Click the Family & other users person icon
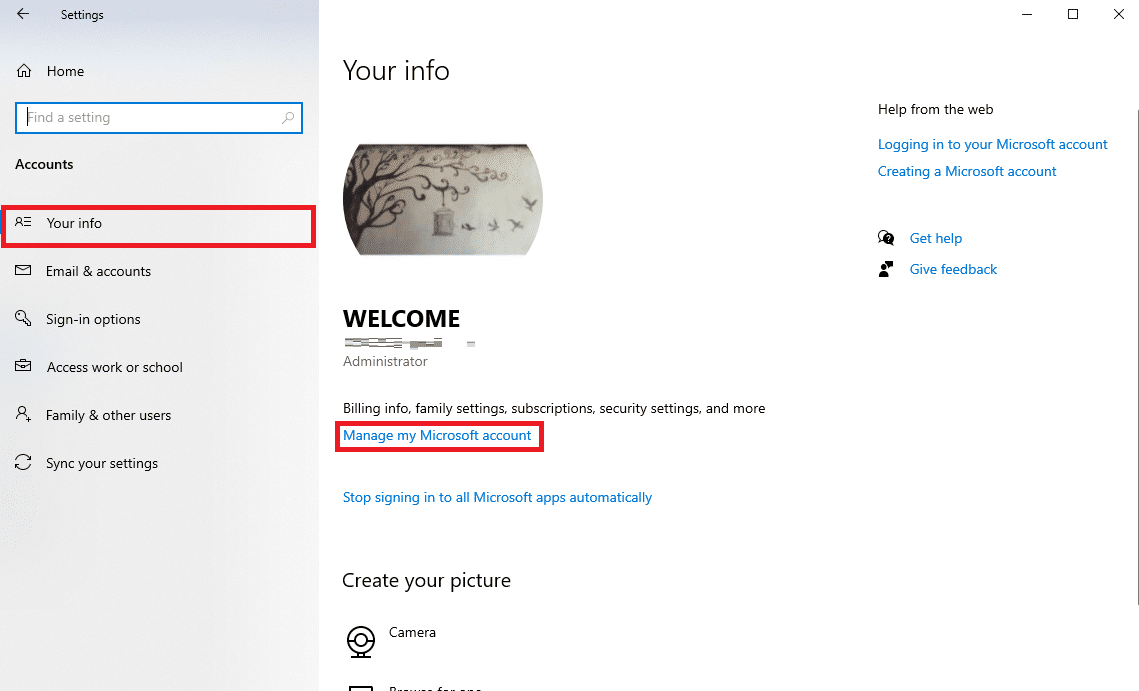The height and width of the screenshot is (691, 1139). (23, 414)
